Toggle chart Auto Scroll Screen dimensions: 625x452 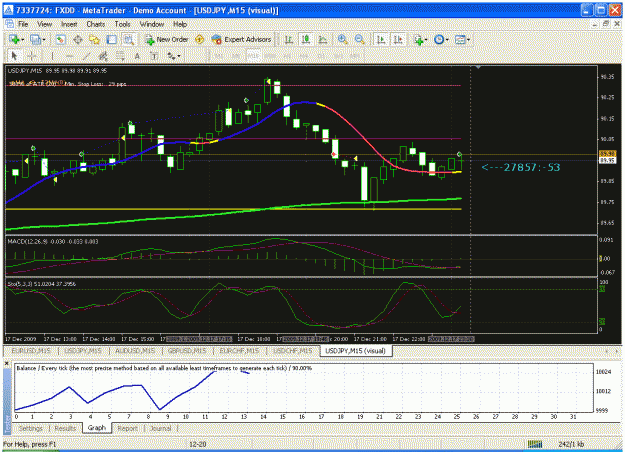(x=381, y=39)
